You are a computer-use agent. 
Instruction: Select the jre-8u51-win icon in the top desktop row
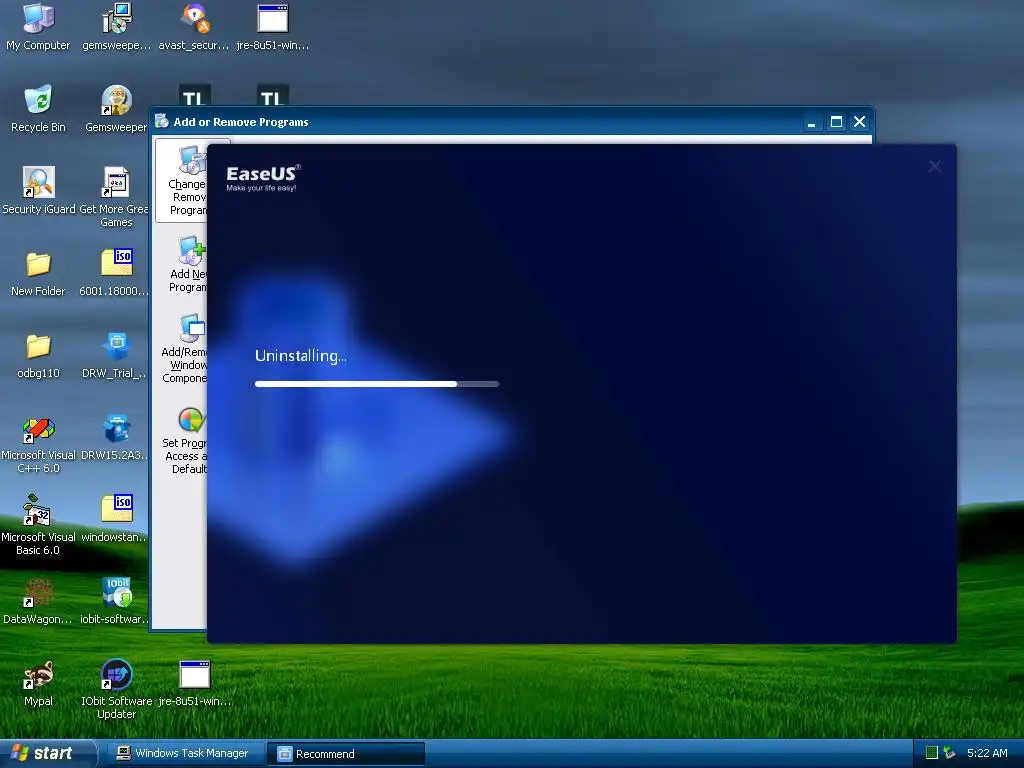(272, 27)
